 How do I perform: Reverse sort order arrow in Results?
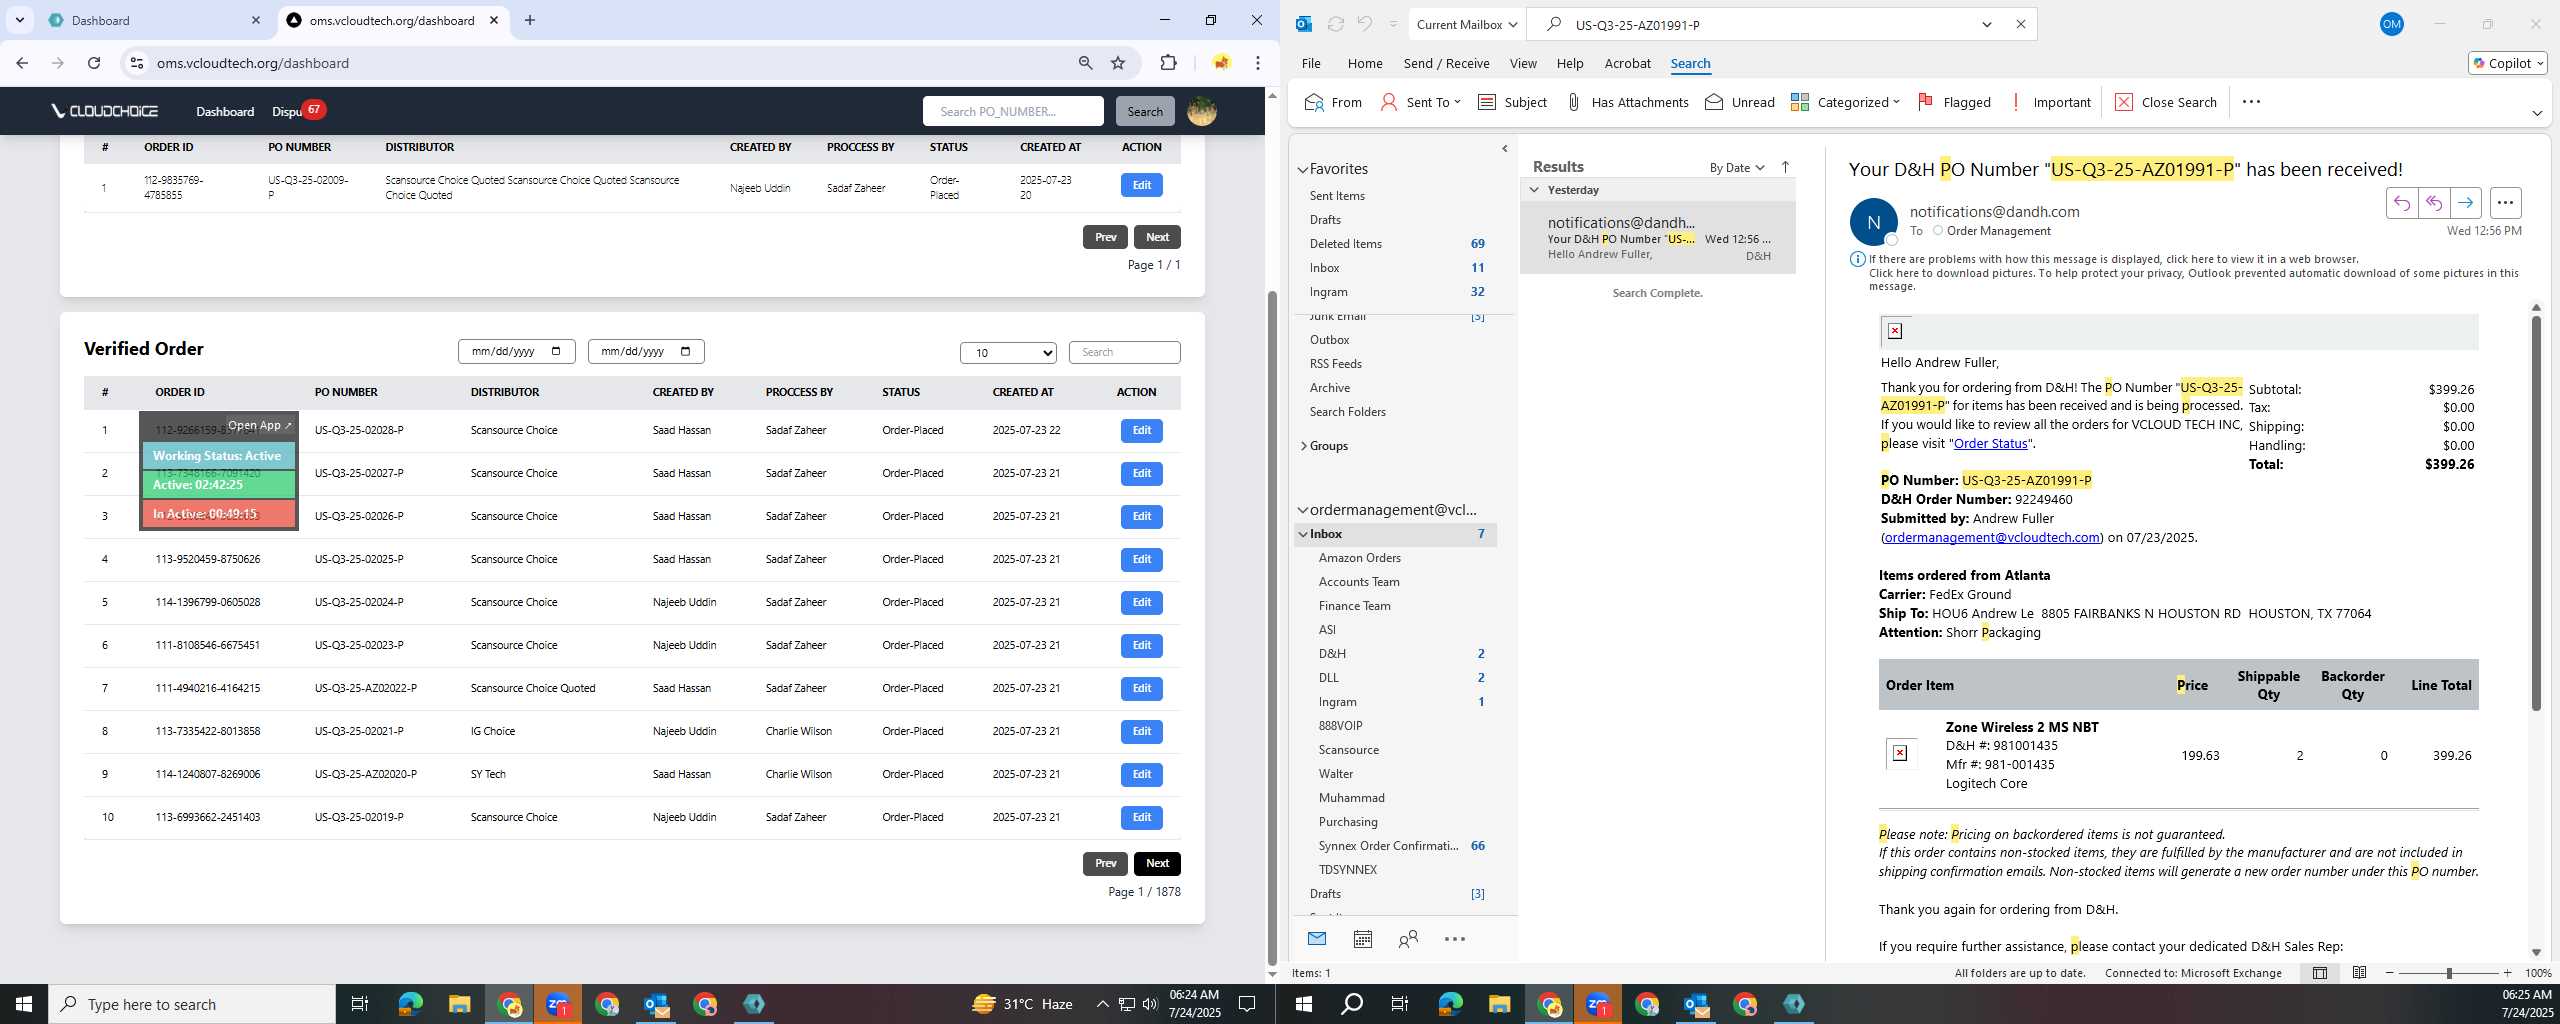[x=1785, y=167]
